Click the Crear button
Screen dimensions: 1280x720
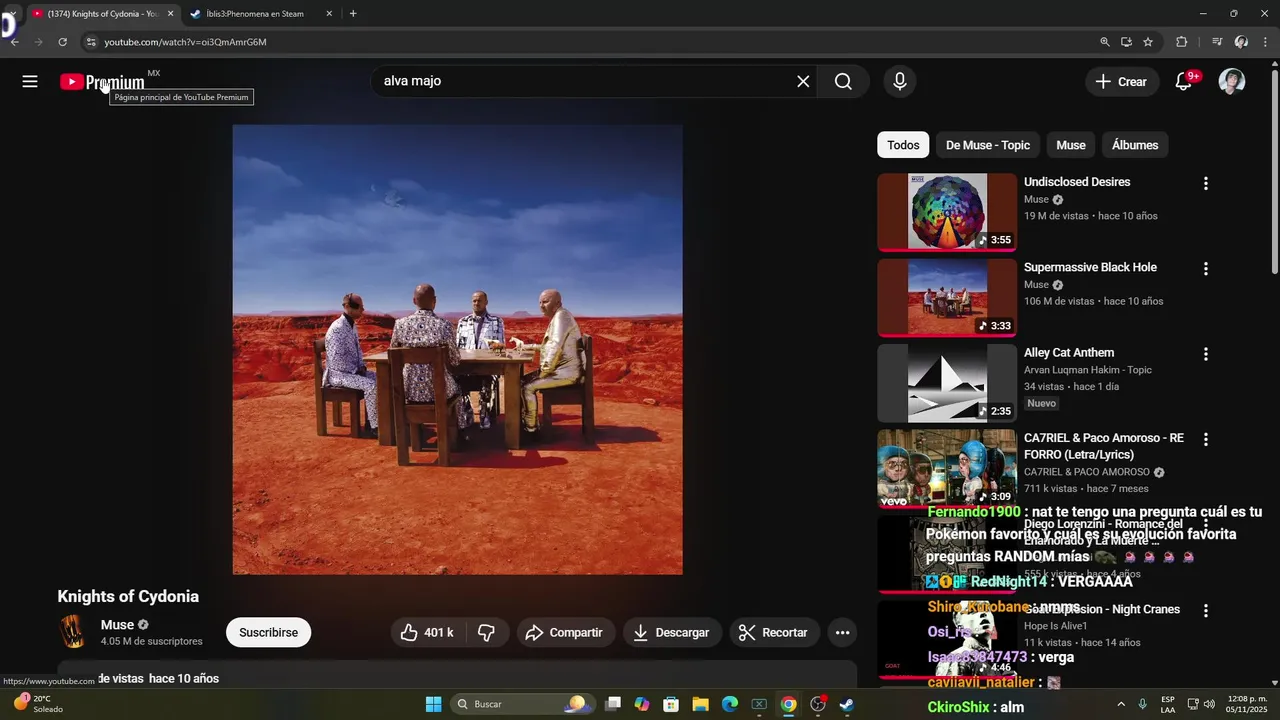(1122, 82)
